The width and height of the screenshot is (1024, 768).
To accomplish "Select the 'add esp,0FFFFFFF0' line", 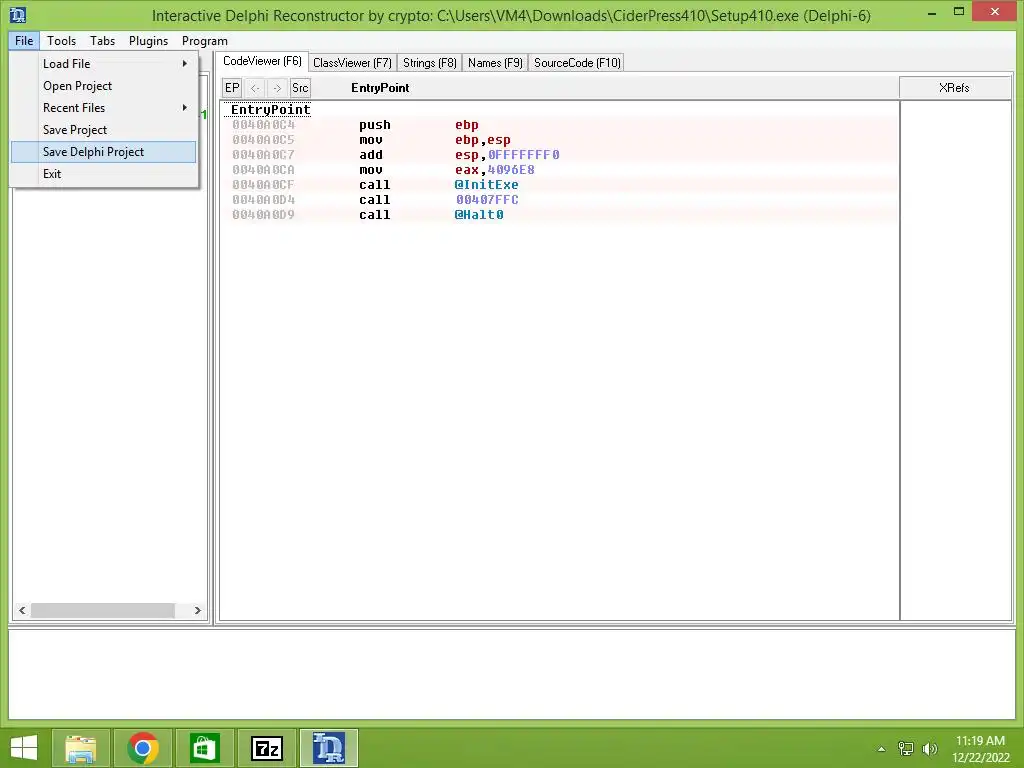I will point(560,155).
